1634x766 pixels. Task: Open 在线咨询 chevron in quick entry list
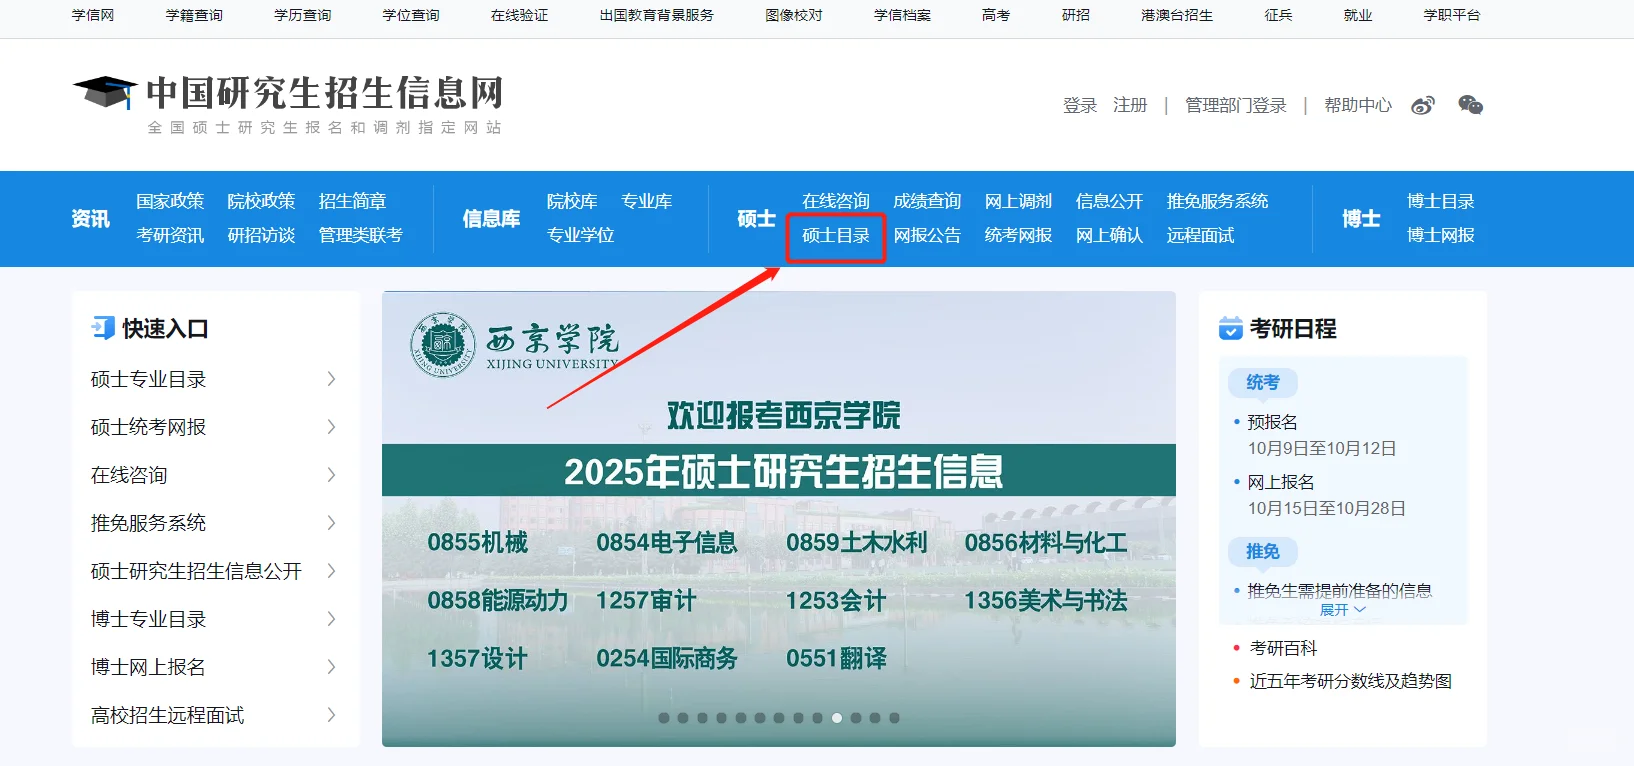331,475
